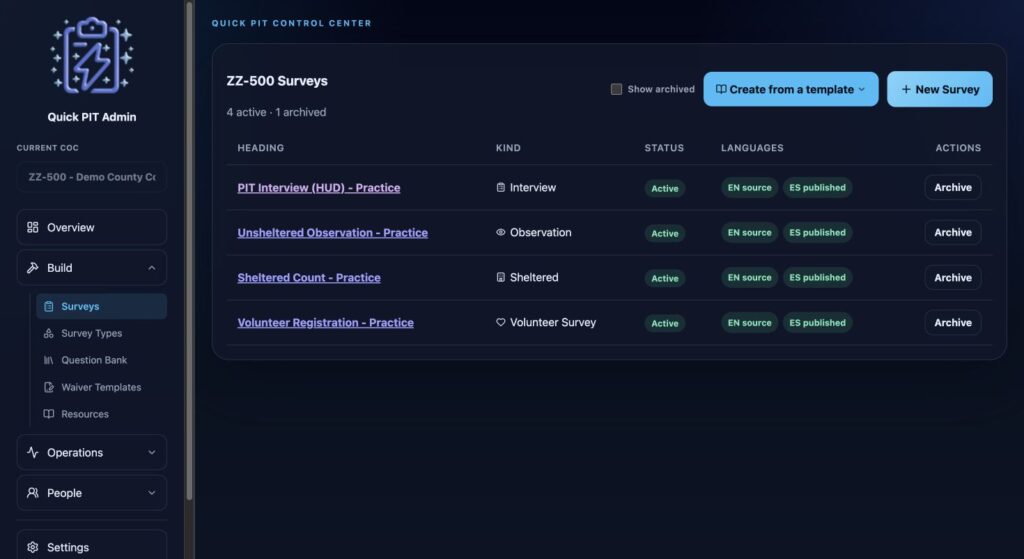
Task: Click EN source badge in Volunteer Registration row
Action: click(x=749, y=323)
